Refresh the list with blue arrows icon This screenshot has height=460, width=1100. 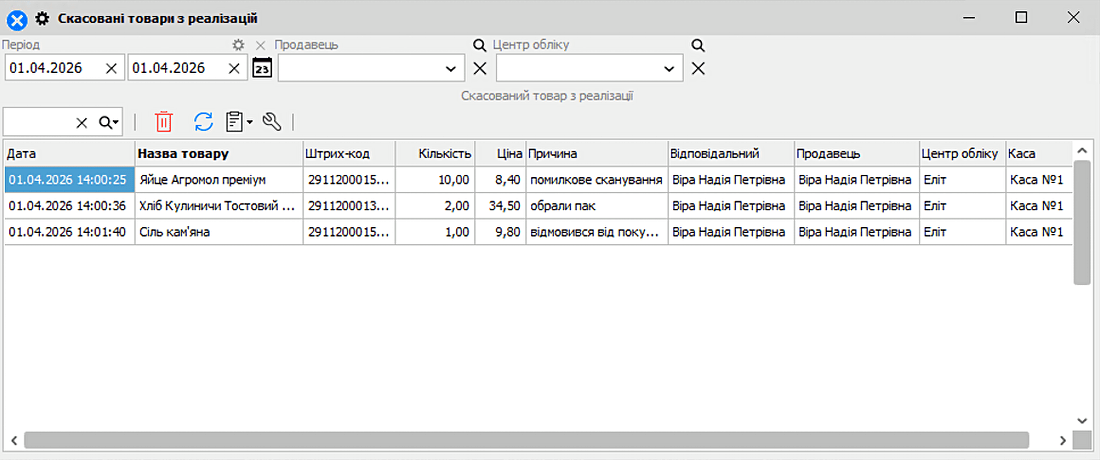(x=203, y=122)
